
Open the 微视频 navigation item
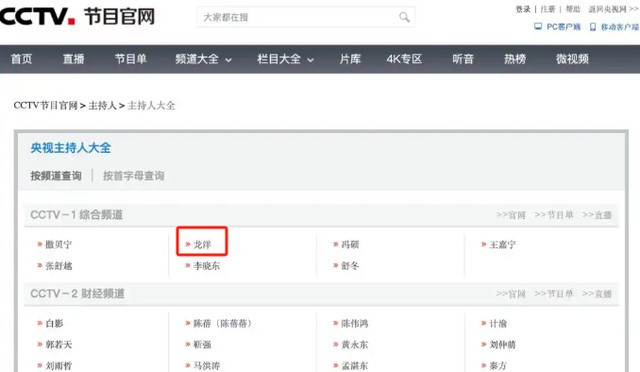pos(572,59)
